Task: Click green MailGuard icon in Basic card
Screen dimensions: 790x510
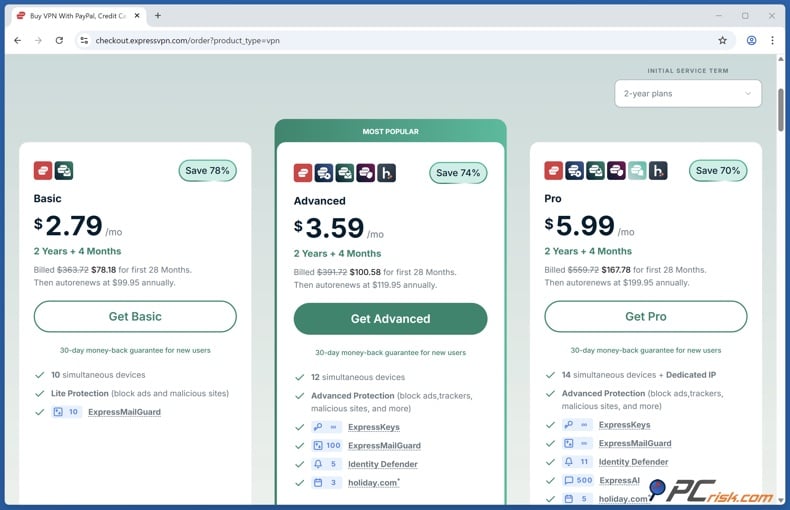Action: [64, 170]
